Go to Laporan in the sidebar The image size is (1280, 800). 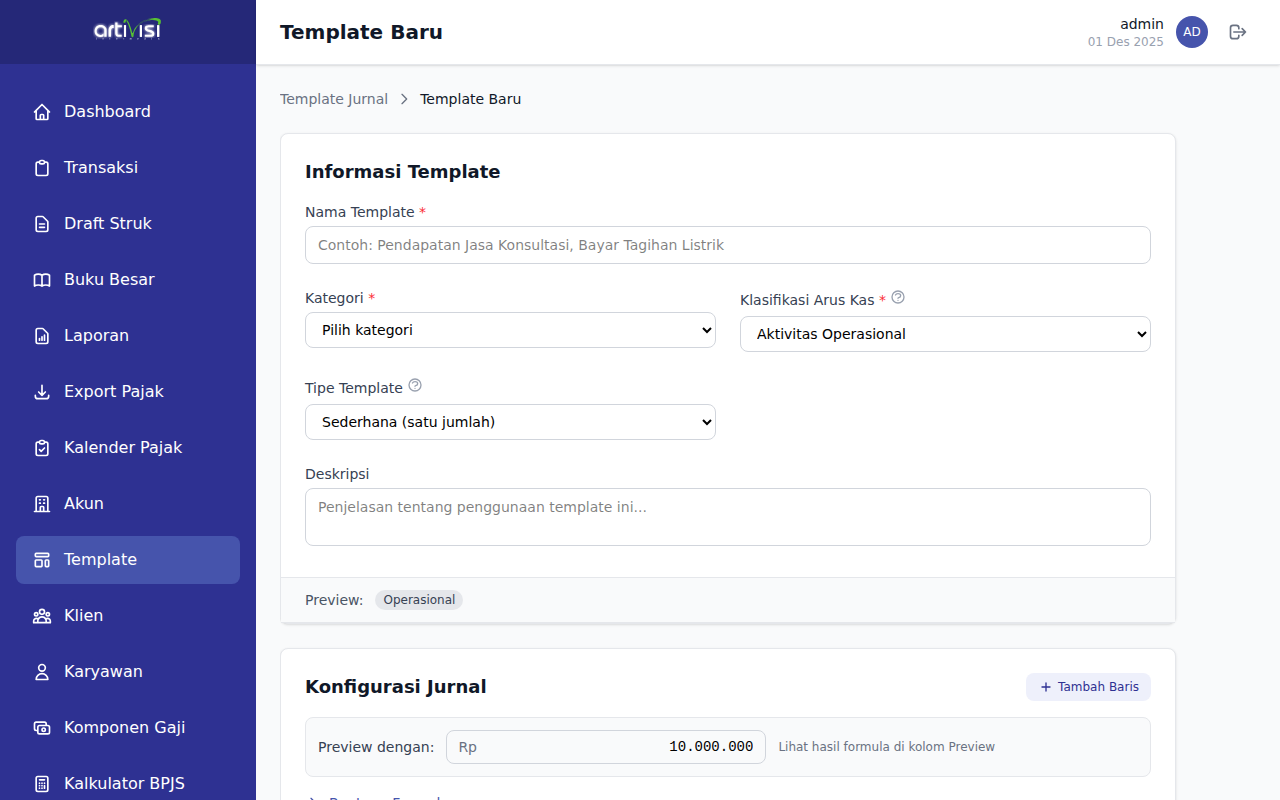tap(96, 336)
